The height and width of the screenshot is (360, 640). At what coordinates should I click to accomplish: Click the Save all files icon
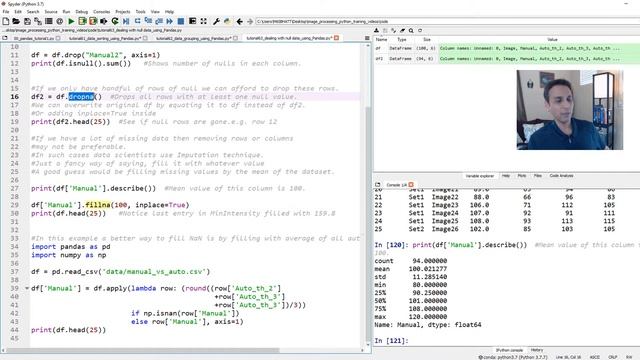coord(38,21)
